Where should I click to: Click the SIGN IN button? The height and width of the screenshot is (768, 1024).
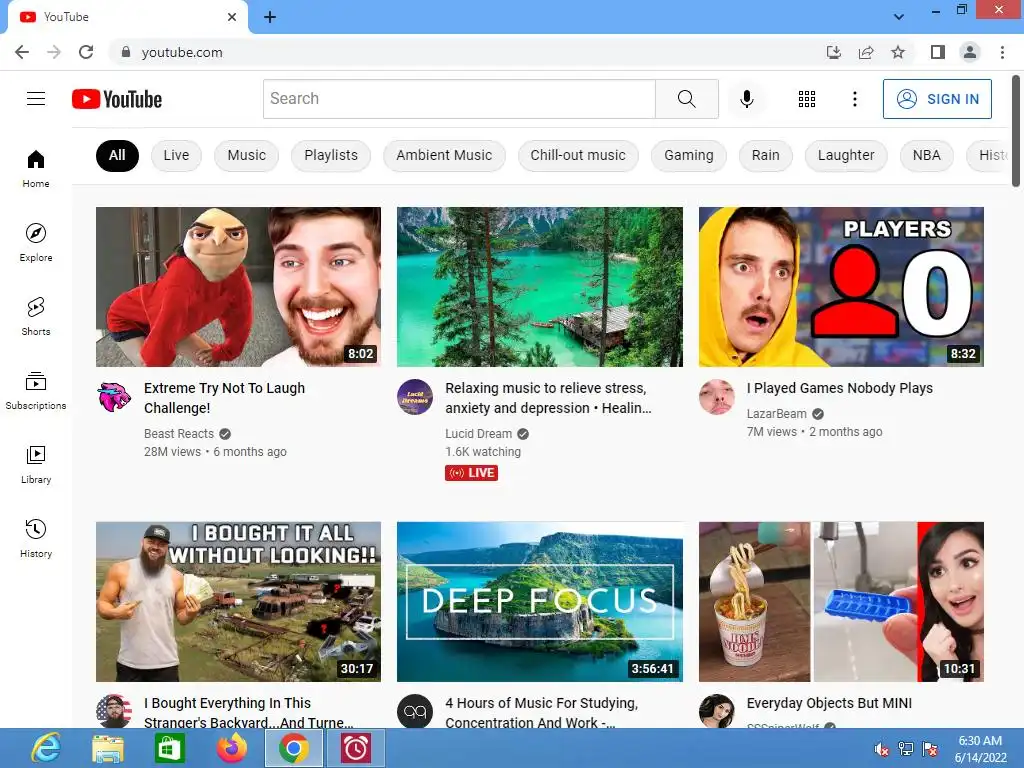pyautogui.click(x=937, y=99)
